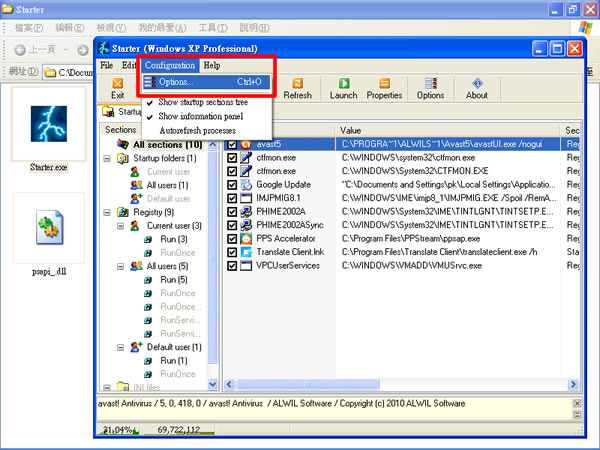Click the VPCUserServices entry icon
The height and width of the screenshot is (450, 600).
coord(246,266)
